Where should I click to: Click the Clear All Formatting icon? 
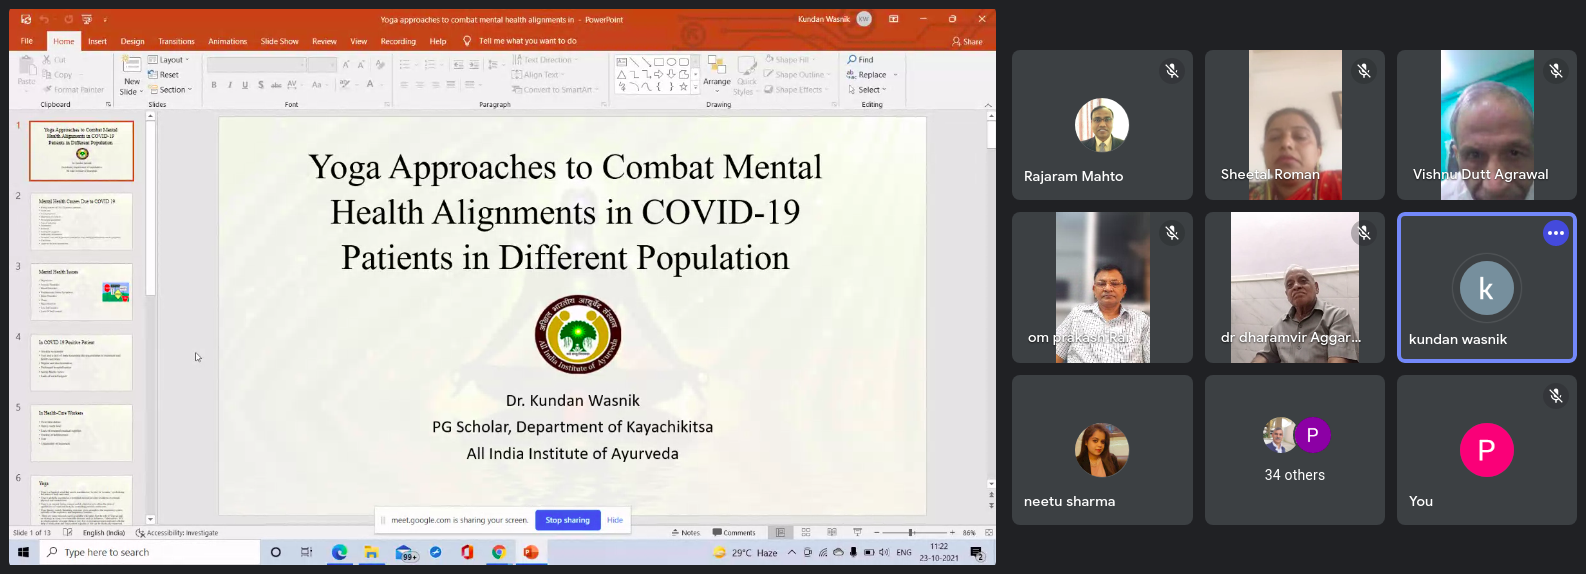tap(380, 65)
